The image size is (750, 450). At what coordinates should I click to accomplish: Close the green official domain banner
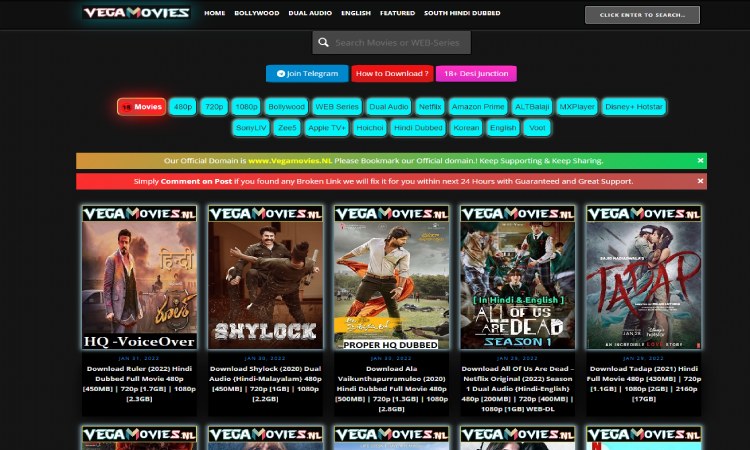tap(700, 161)
